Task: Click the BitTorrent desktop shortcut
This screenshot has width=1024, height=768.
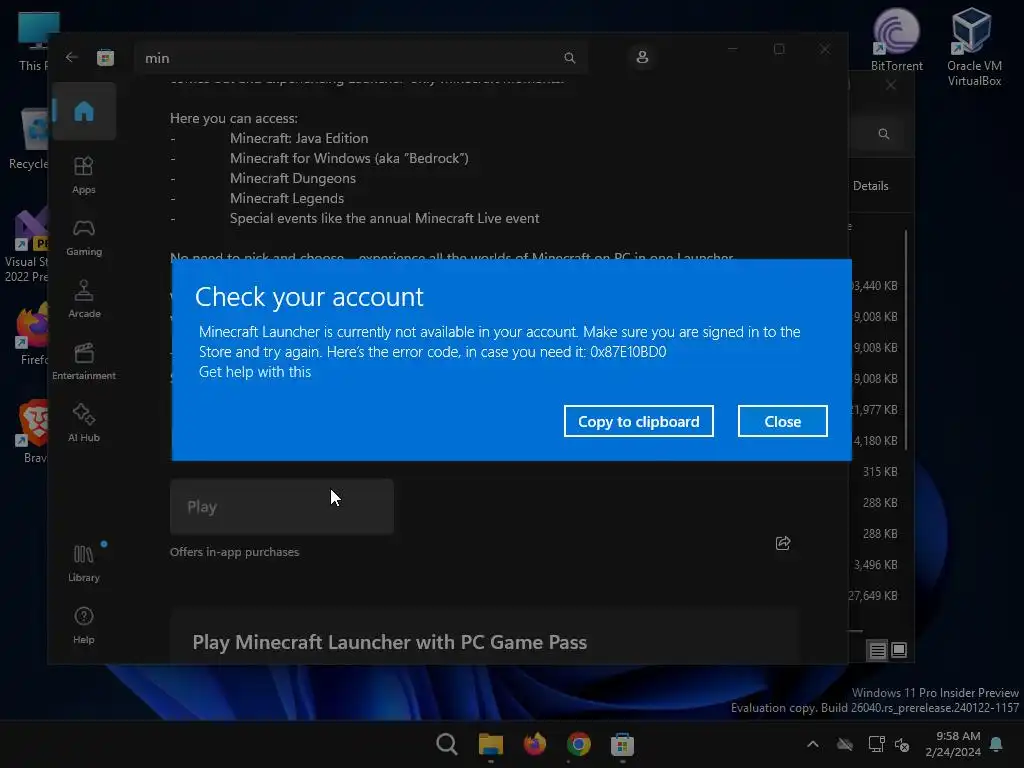Action: 897,40
